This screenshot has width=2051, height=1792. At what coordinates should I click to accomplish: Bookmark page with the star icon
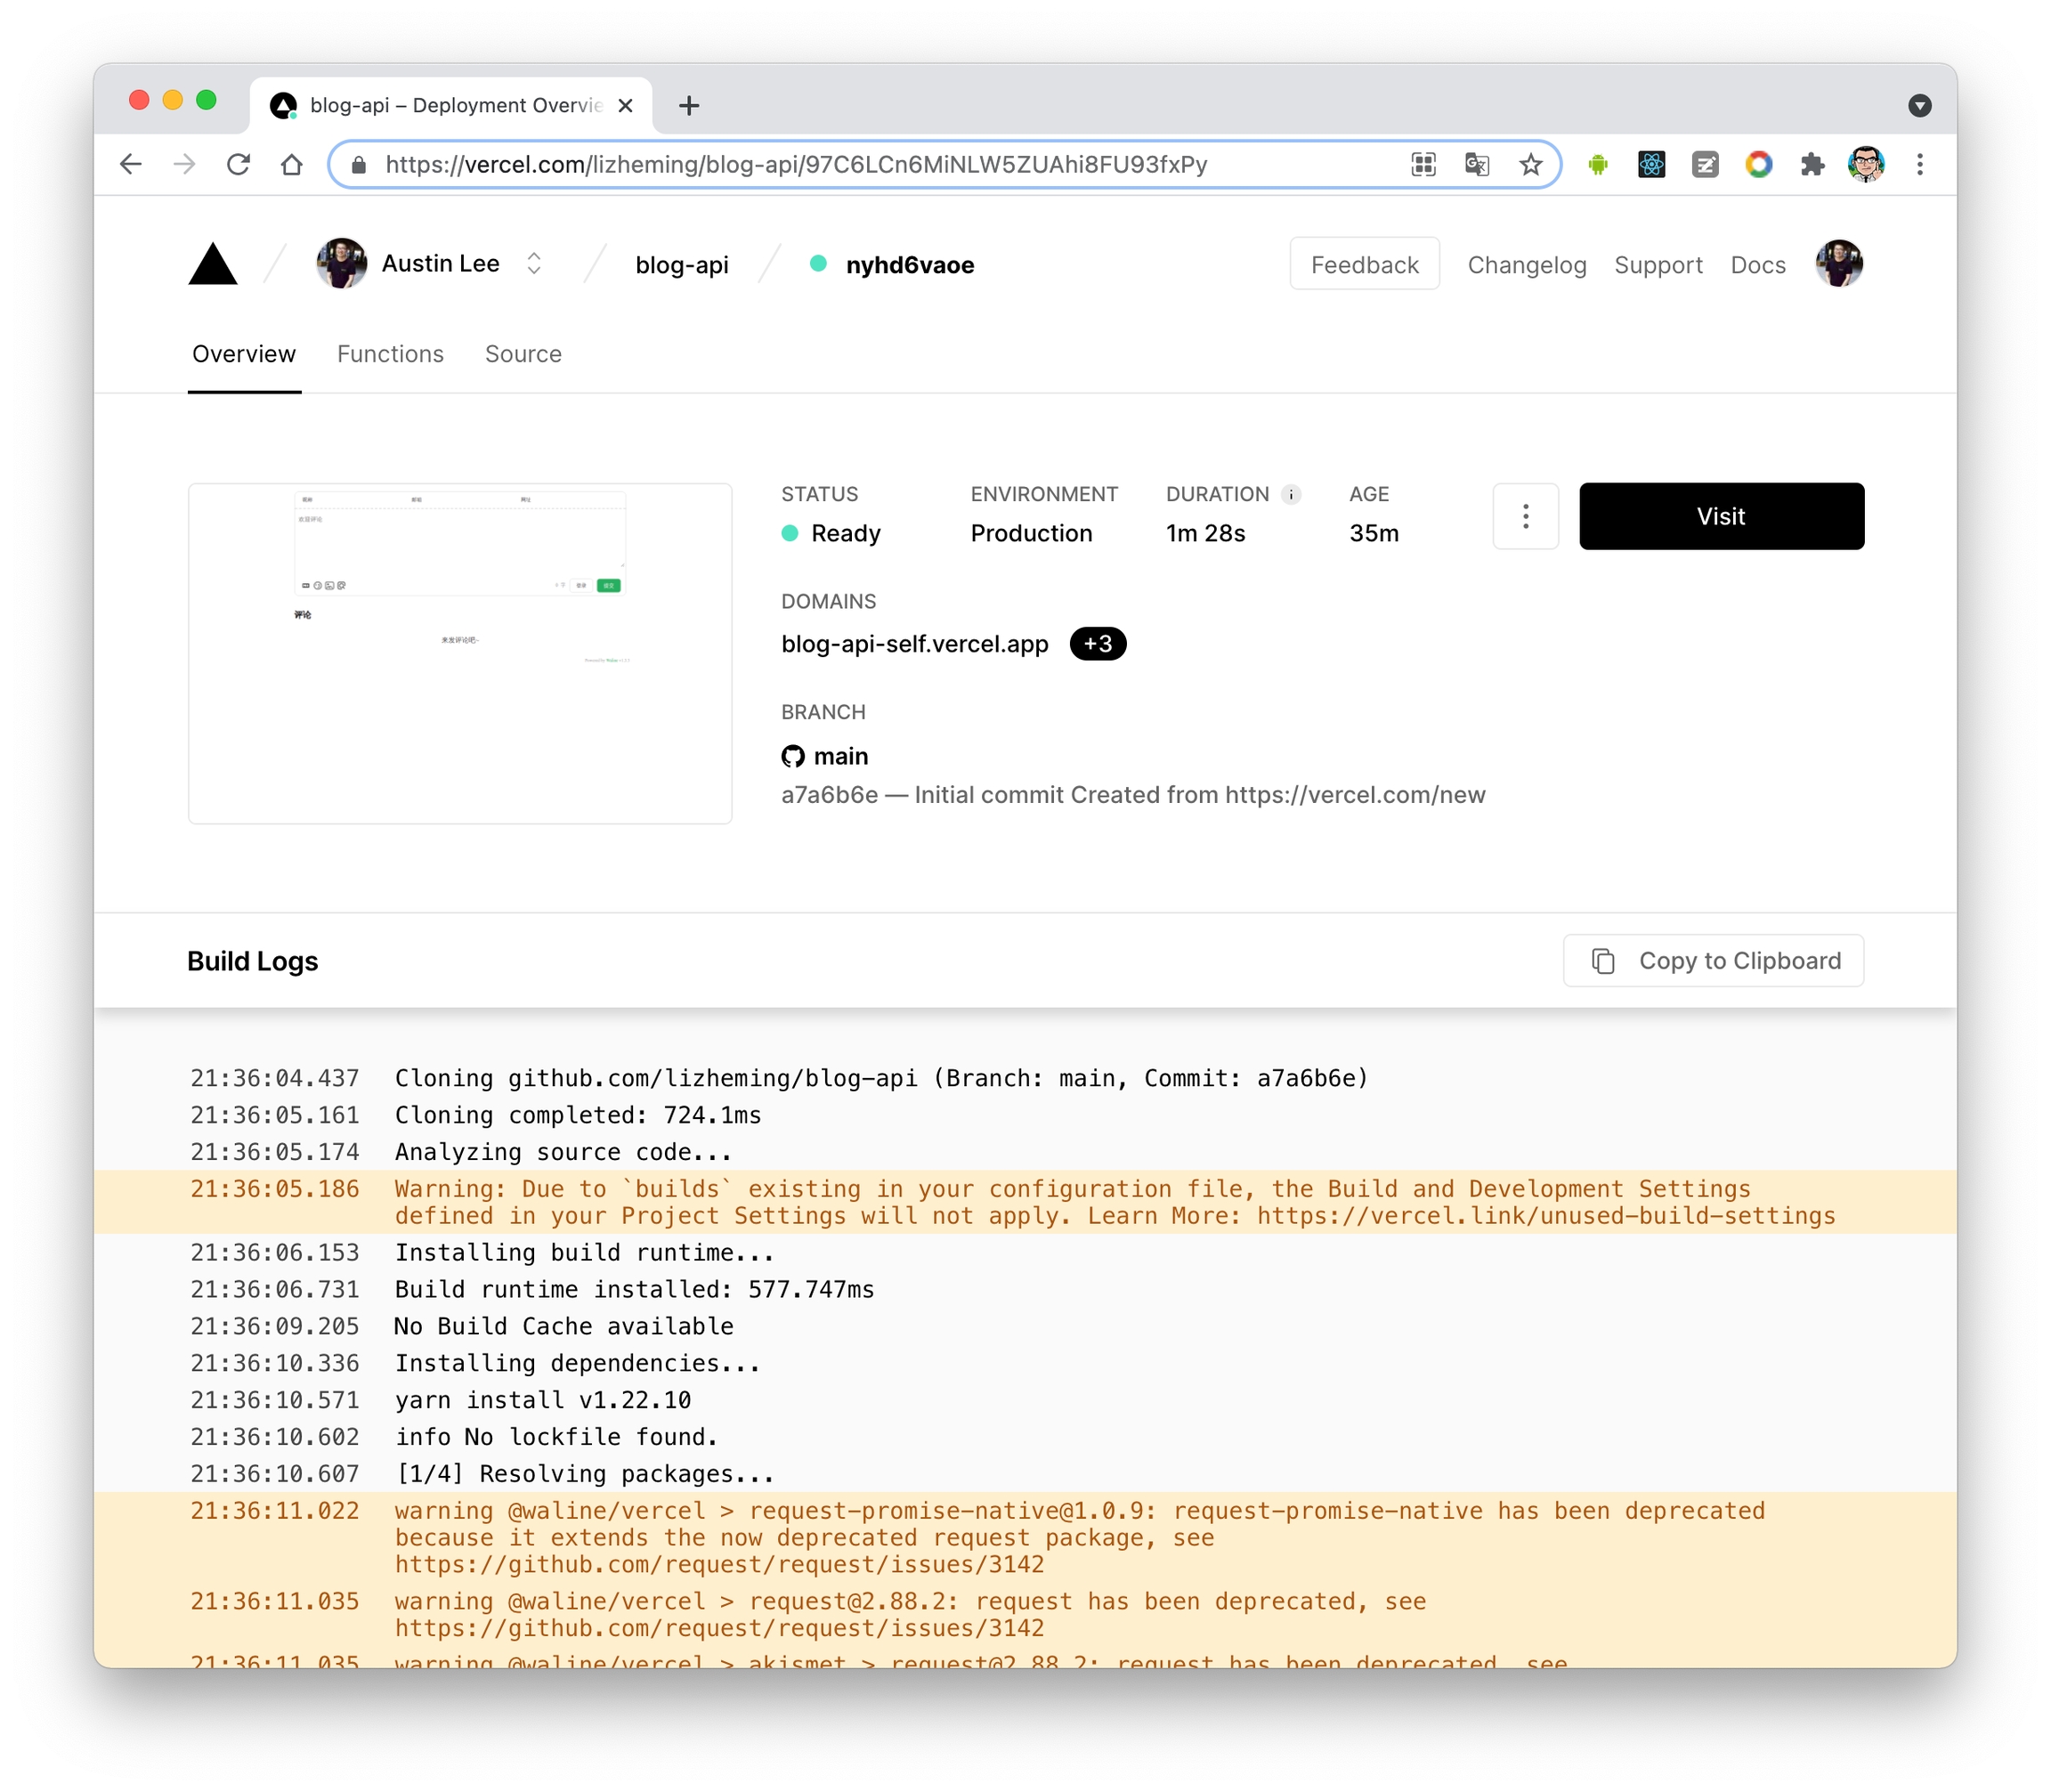[1530, 165]
